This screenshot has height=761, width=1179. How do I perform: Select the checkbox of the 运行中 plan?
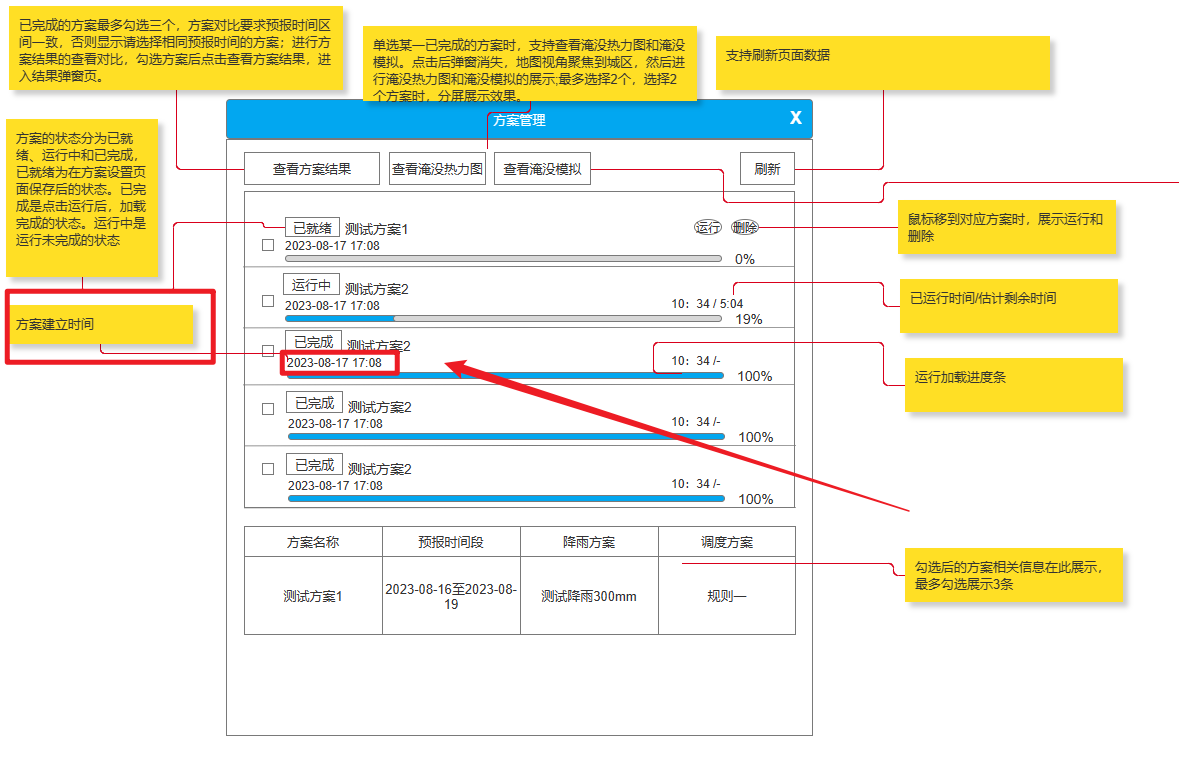point(267,301)
